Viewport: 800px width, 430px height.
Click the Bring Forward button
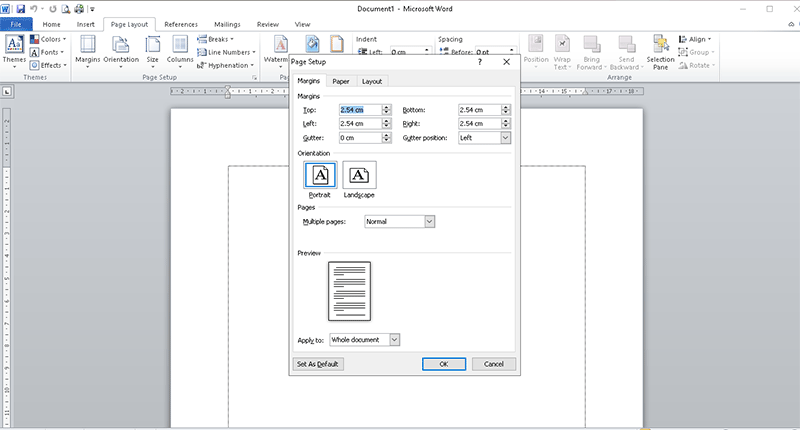(591, 52)
